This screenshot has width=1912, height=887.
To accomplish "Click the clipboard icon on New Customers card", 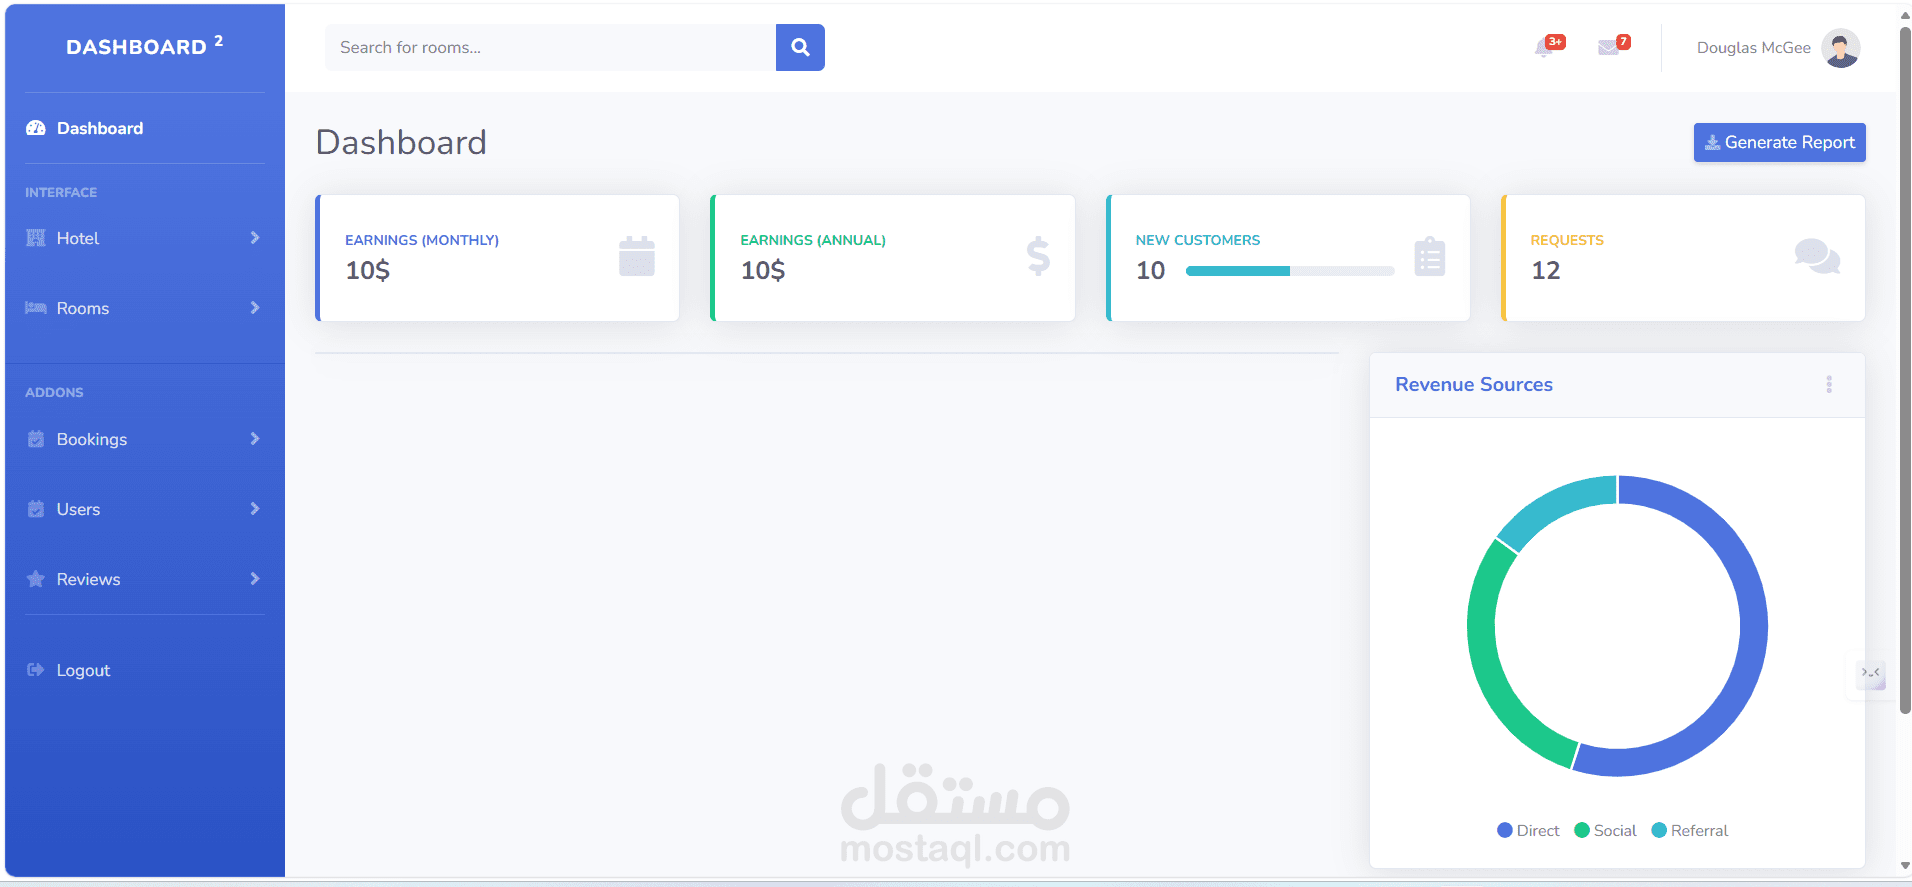I will pos(1430,256).
